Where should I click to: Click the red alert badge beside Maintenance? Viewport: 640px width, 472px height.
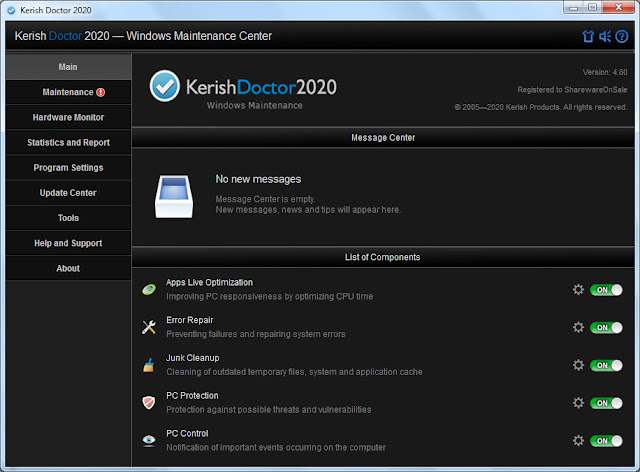pos(100,92)
